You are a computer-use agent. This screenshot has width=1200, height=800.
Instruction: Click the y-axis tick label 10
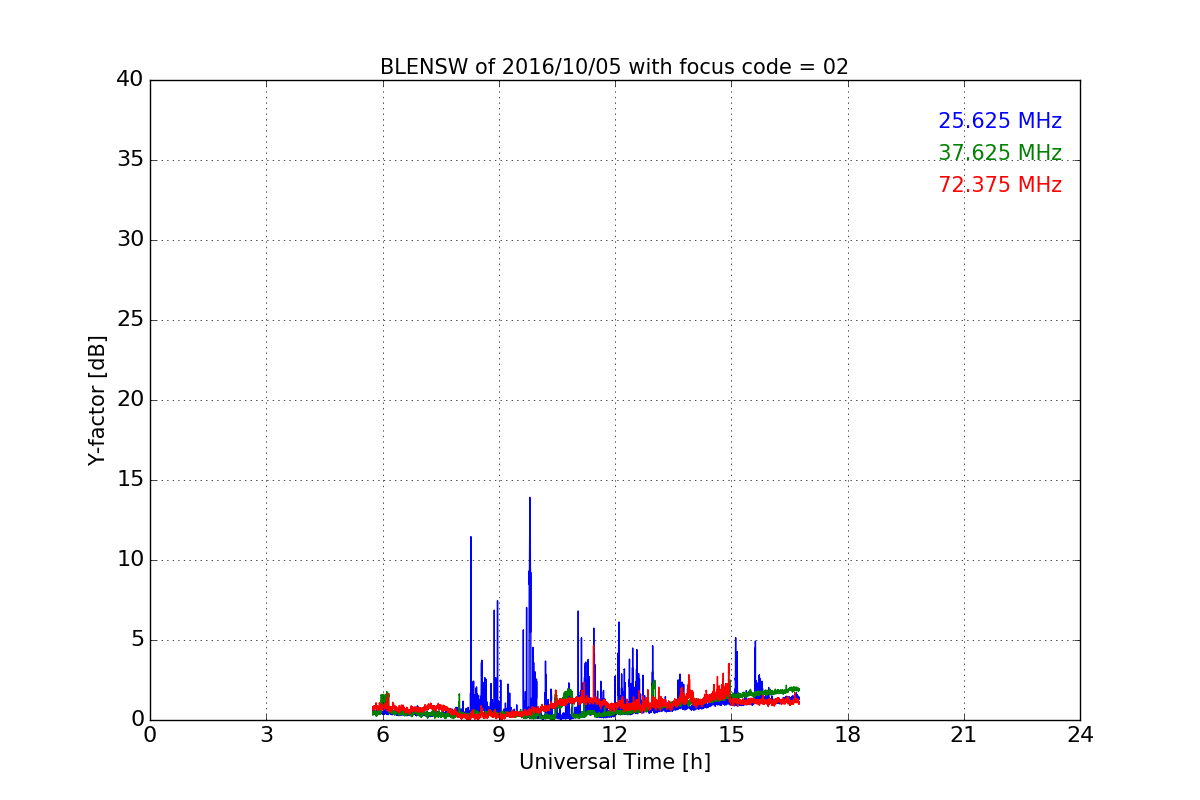click(130, 560)
